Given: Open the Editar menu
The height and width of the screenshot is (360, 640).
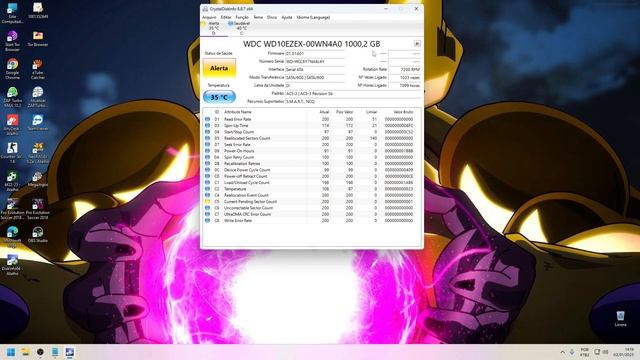Looking at the screenshot, I should click(226, 18).
